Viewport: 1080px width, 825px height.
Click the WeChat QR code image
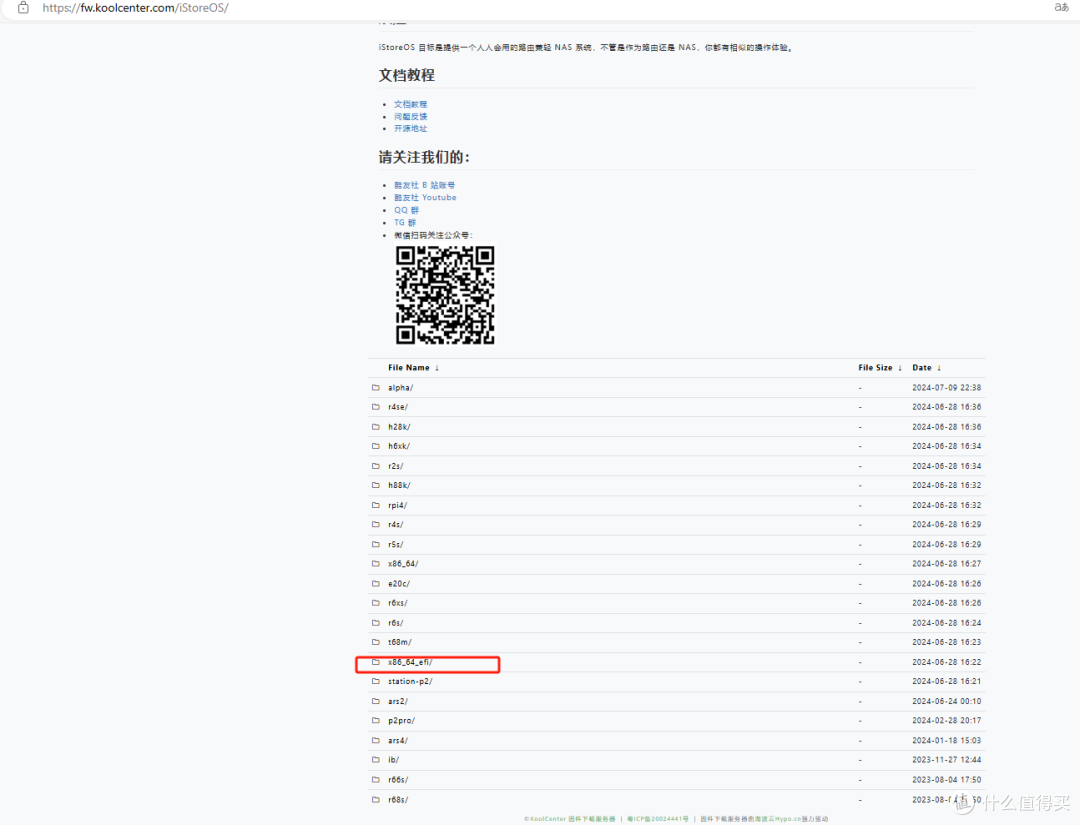click(445, 295)
